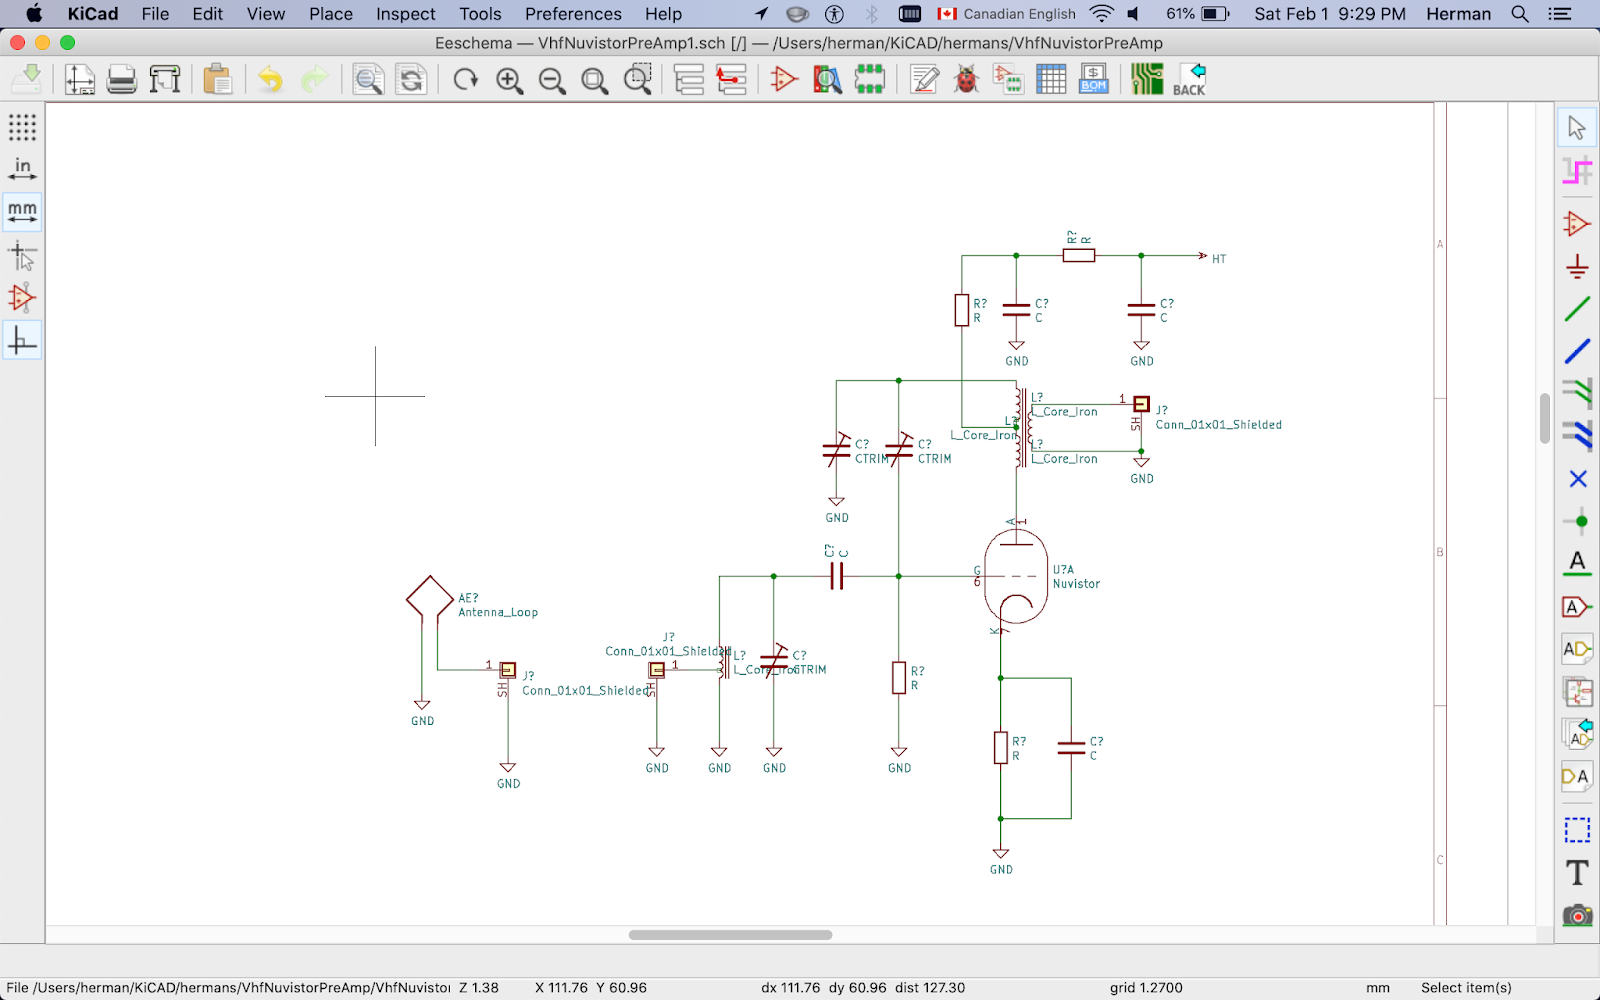Switch units to millimeters
Viewport: 1600px width, 1000px height.
click(x=22, y=212)
